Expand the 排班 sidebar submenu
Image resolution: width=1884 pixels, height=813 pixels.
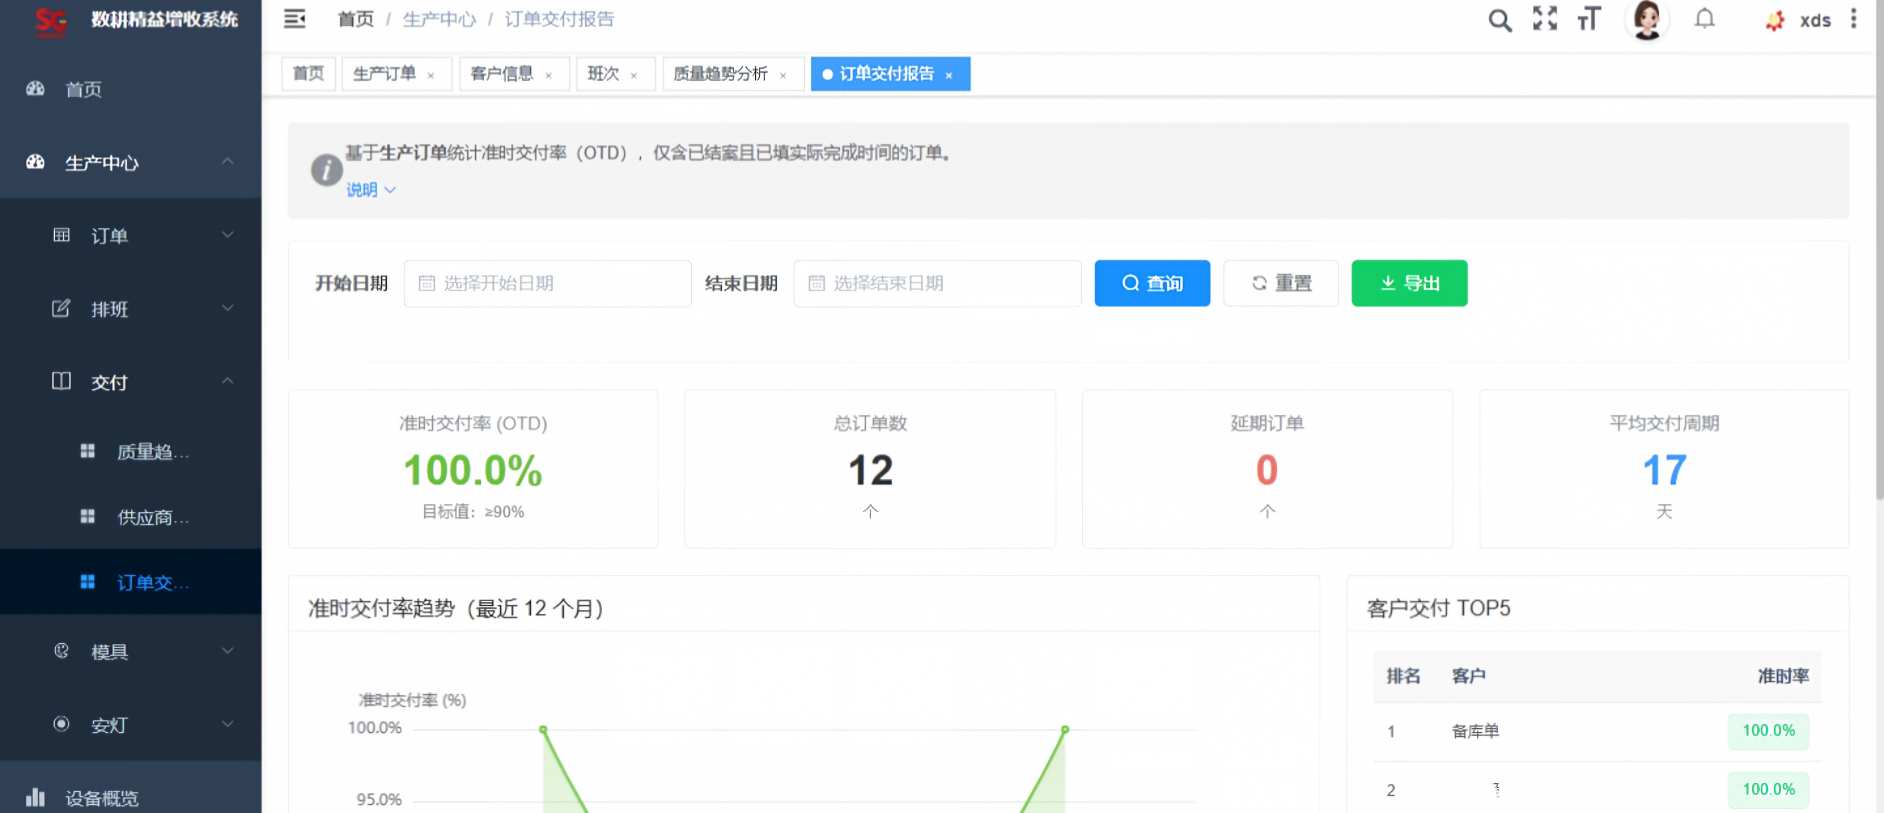[x=130, y=309]
